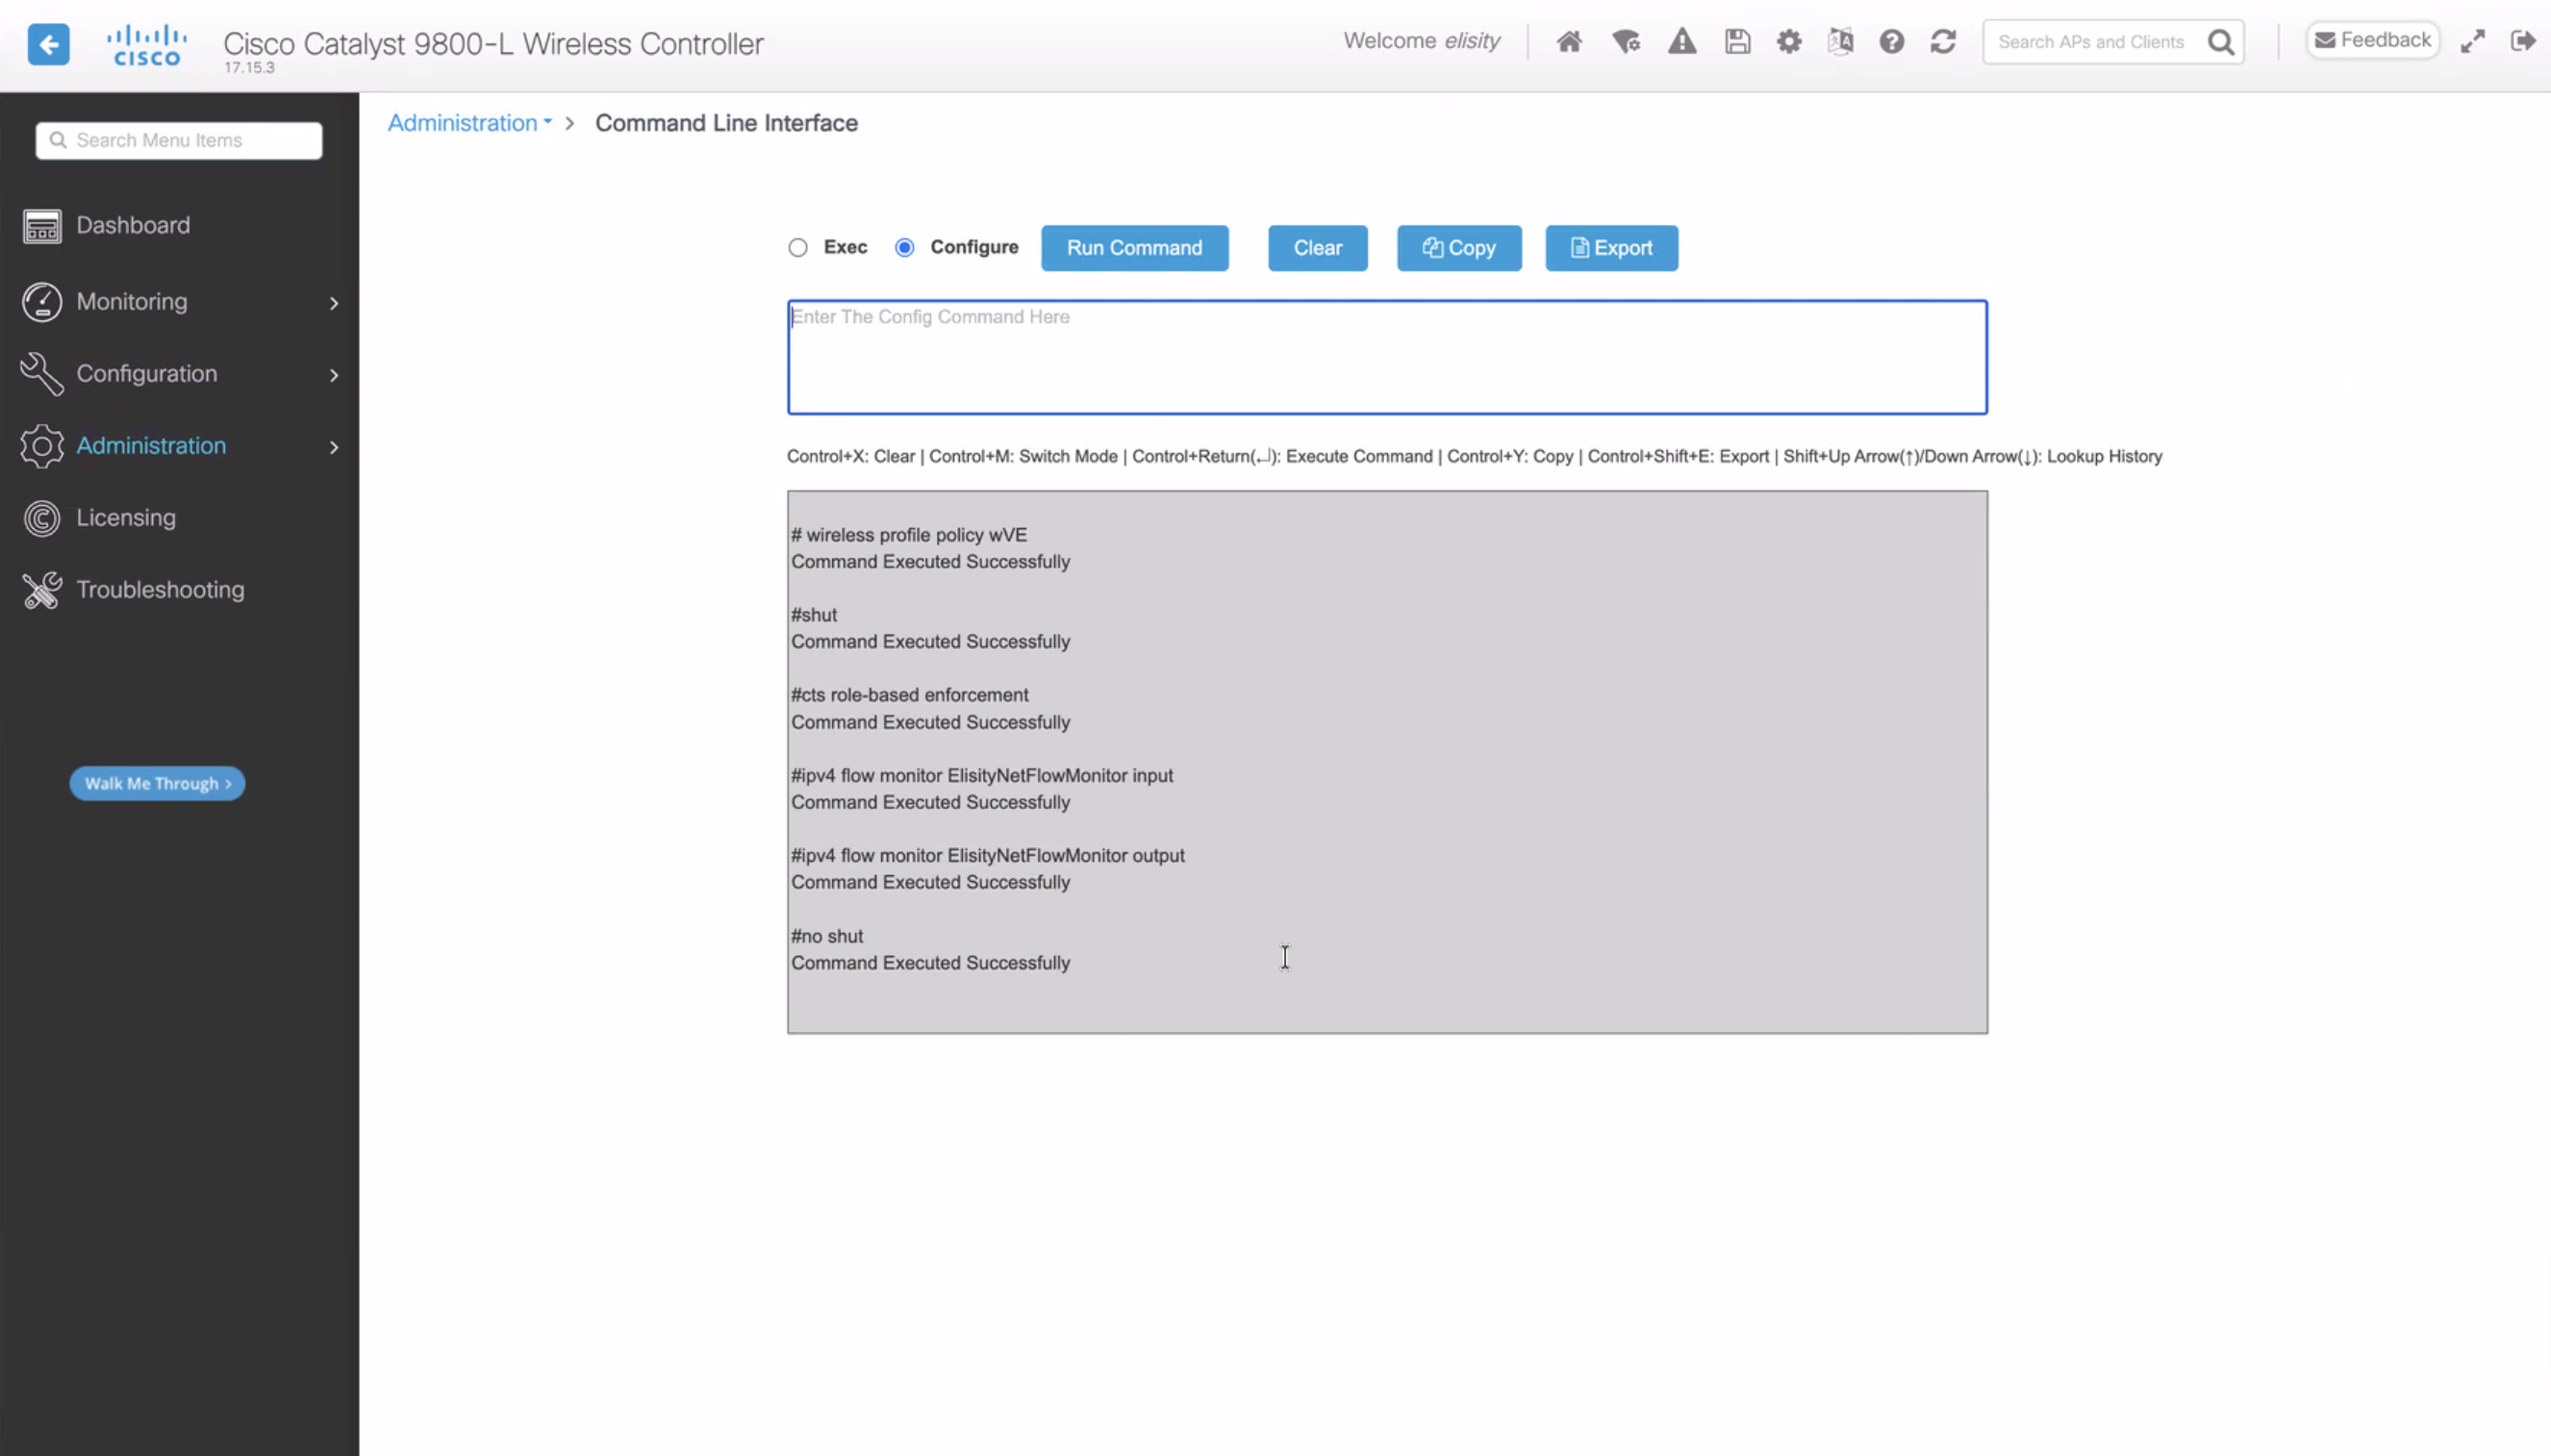2551x1456 pixels.
Task: Click the 'Welcome elisity' username text
Action: pos(1421,41)
